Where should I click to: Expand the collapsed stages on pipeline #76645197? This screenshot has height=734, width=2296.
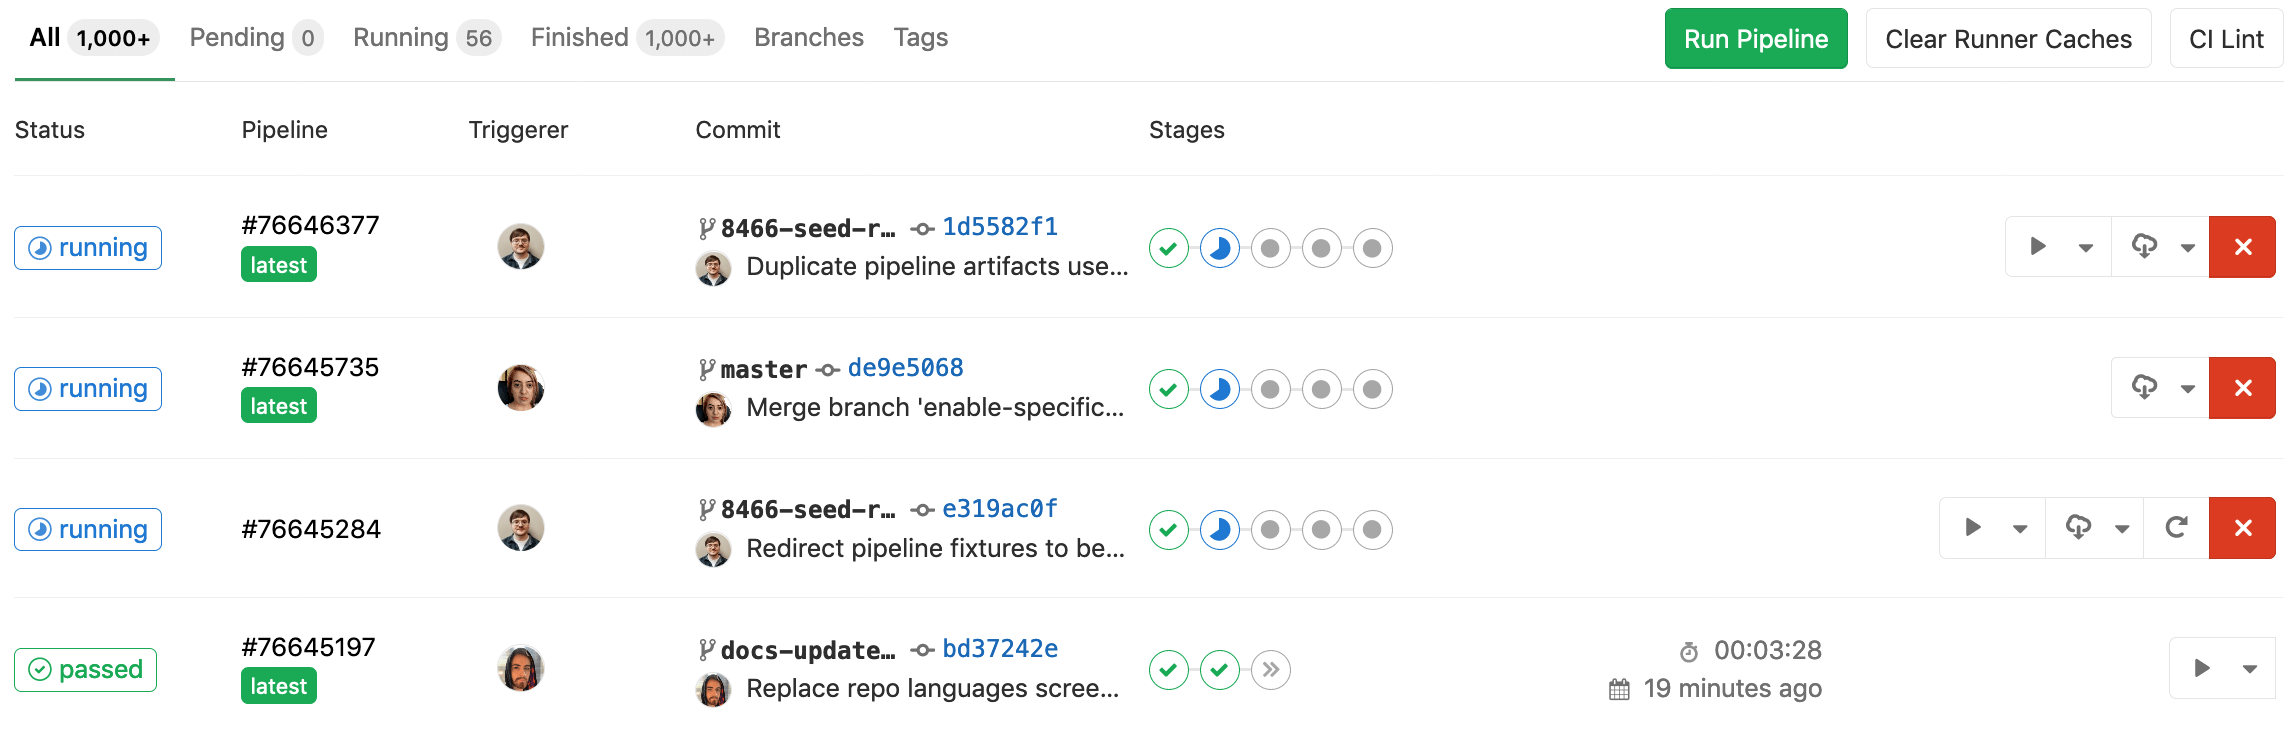tap(1270, 670)
